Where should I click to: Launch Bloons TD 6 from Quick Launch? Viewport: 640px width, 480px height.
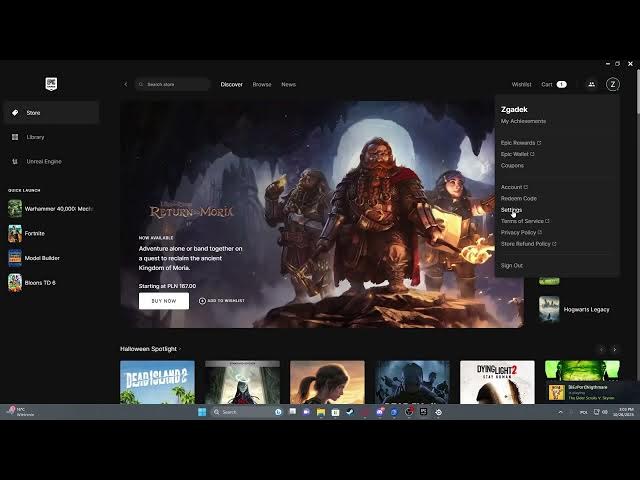point(32,282)
